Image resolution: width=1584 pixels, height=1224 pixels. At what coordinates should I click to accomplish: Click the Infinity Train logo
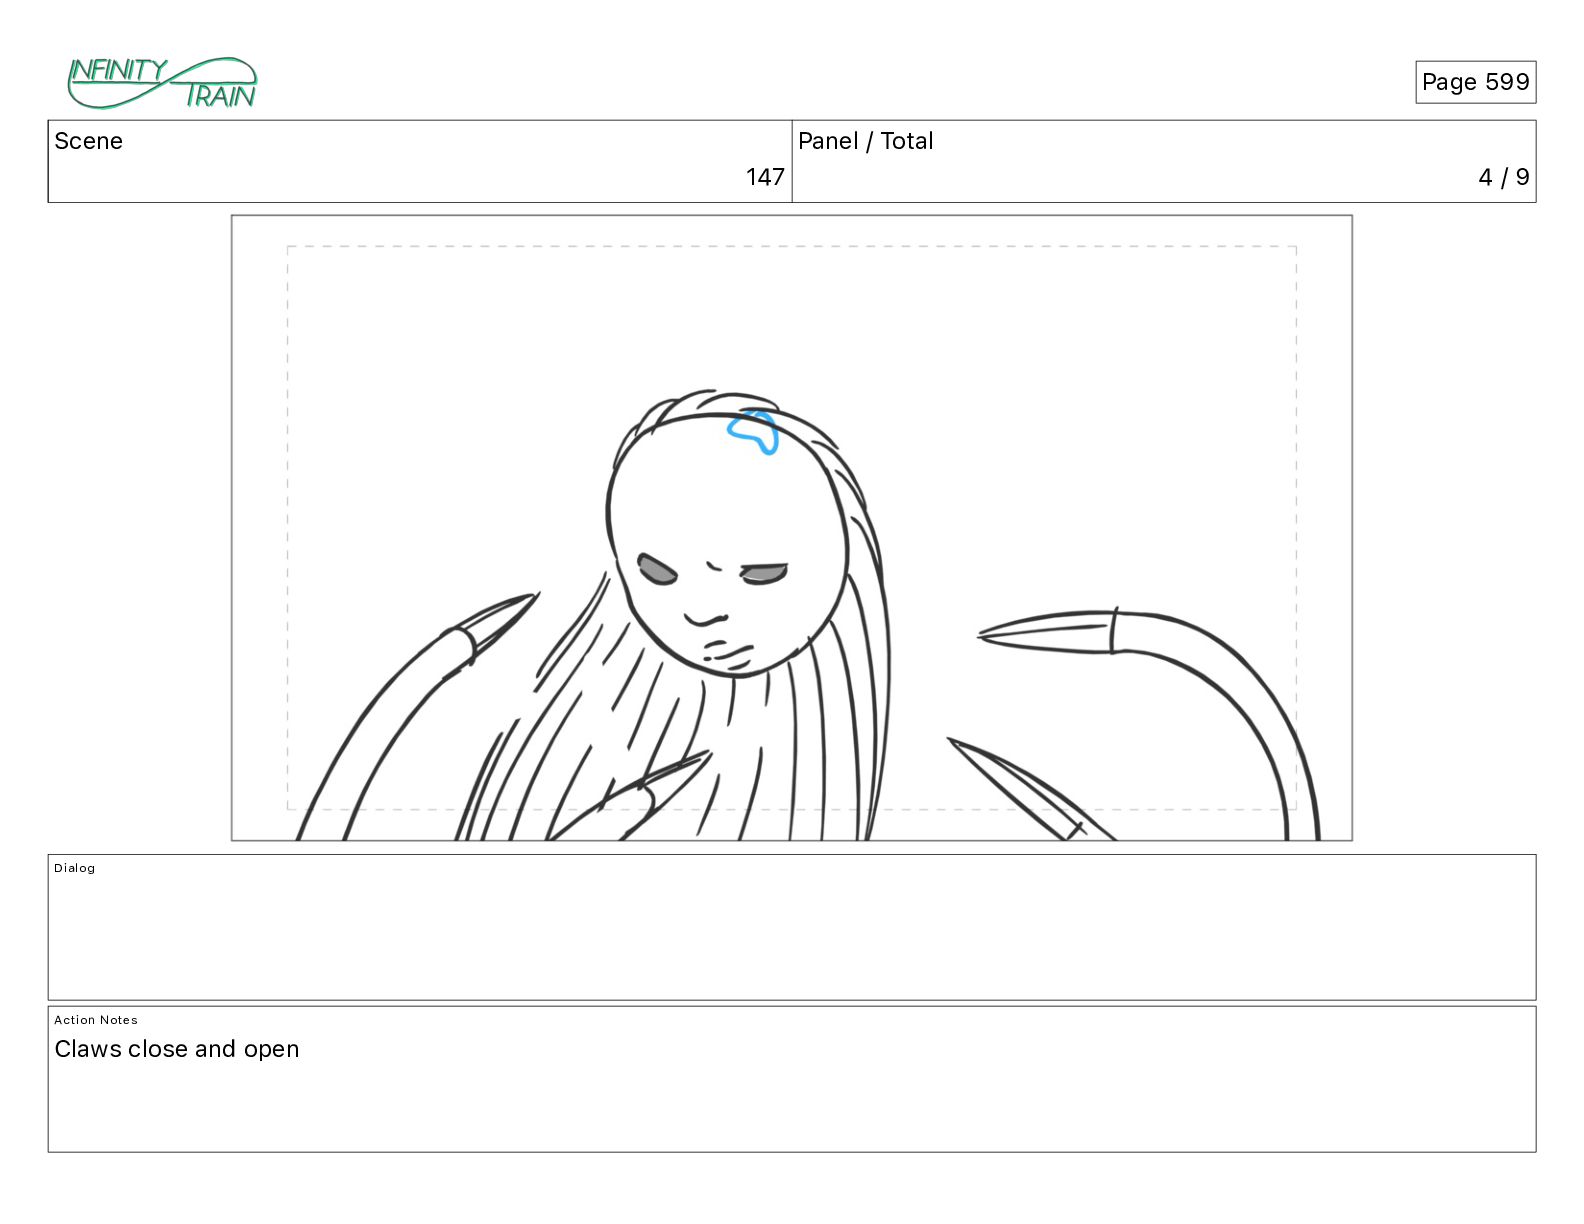click(162, 83)
